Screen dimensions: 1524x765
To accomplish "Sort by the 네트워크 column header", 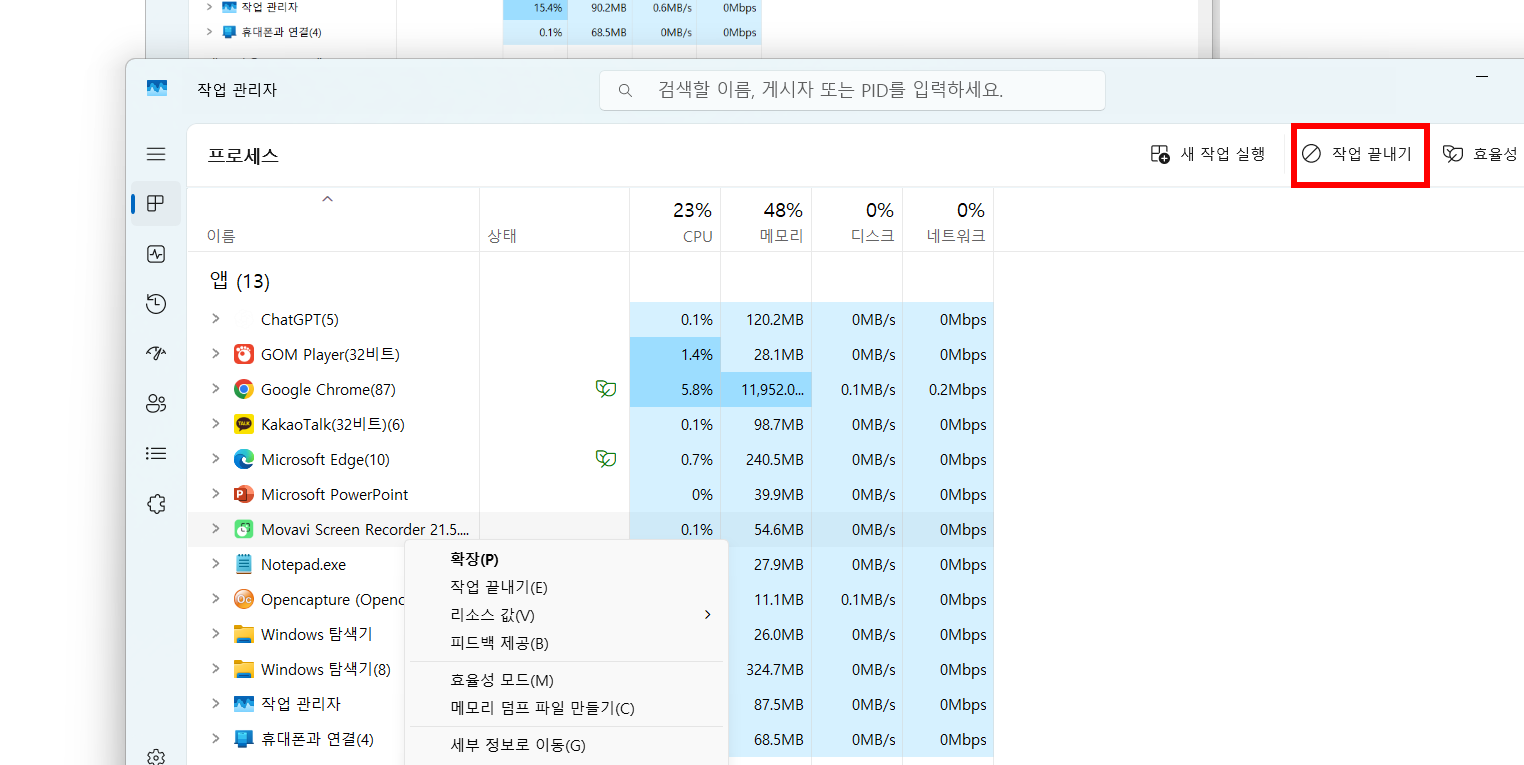I will 948,220.
